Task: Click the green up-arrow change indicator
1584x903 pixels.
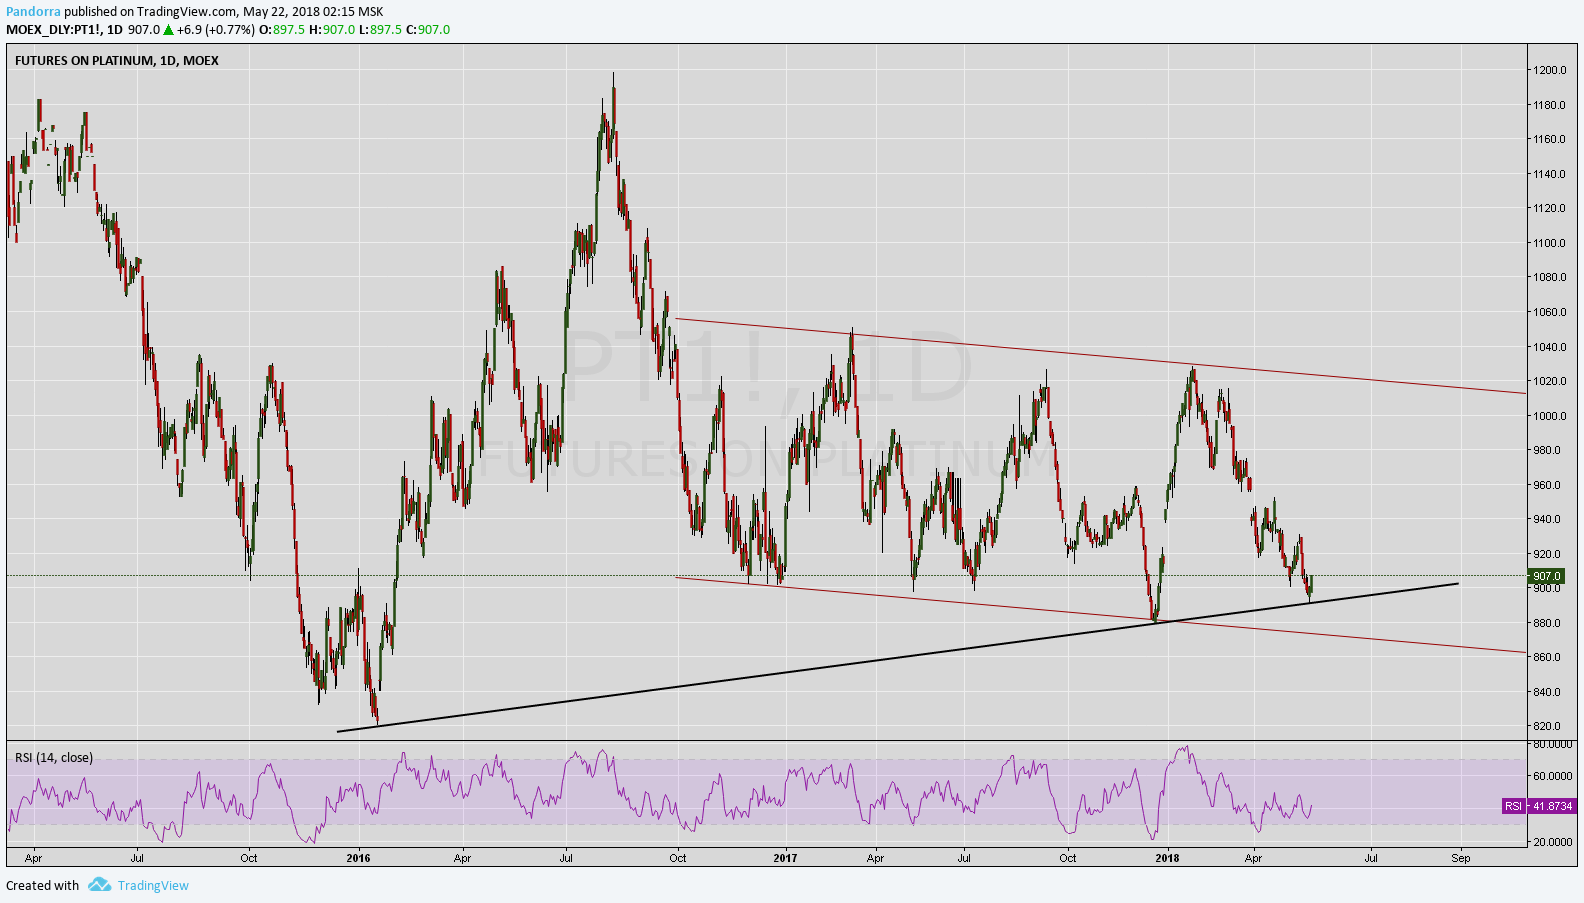Action: [169, 30]
